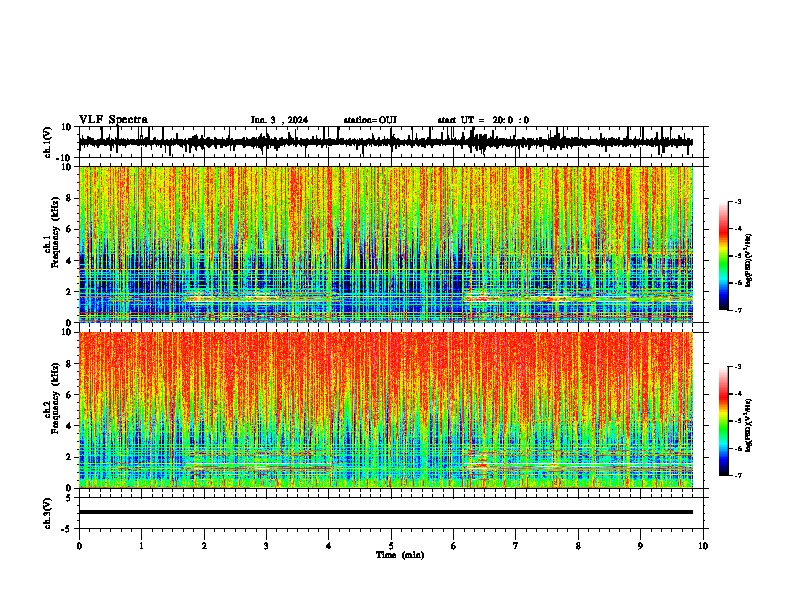
Task: Click the "4" kHz tick on ch.1 frequency axis
Action: click(69, 261)
